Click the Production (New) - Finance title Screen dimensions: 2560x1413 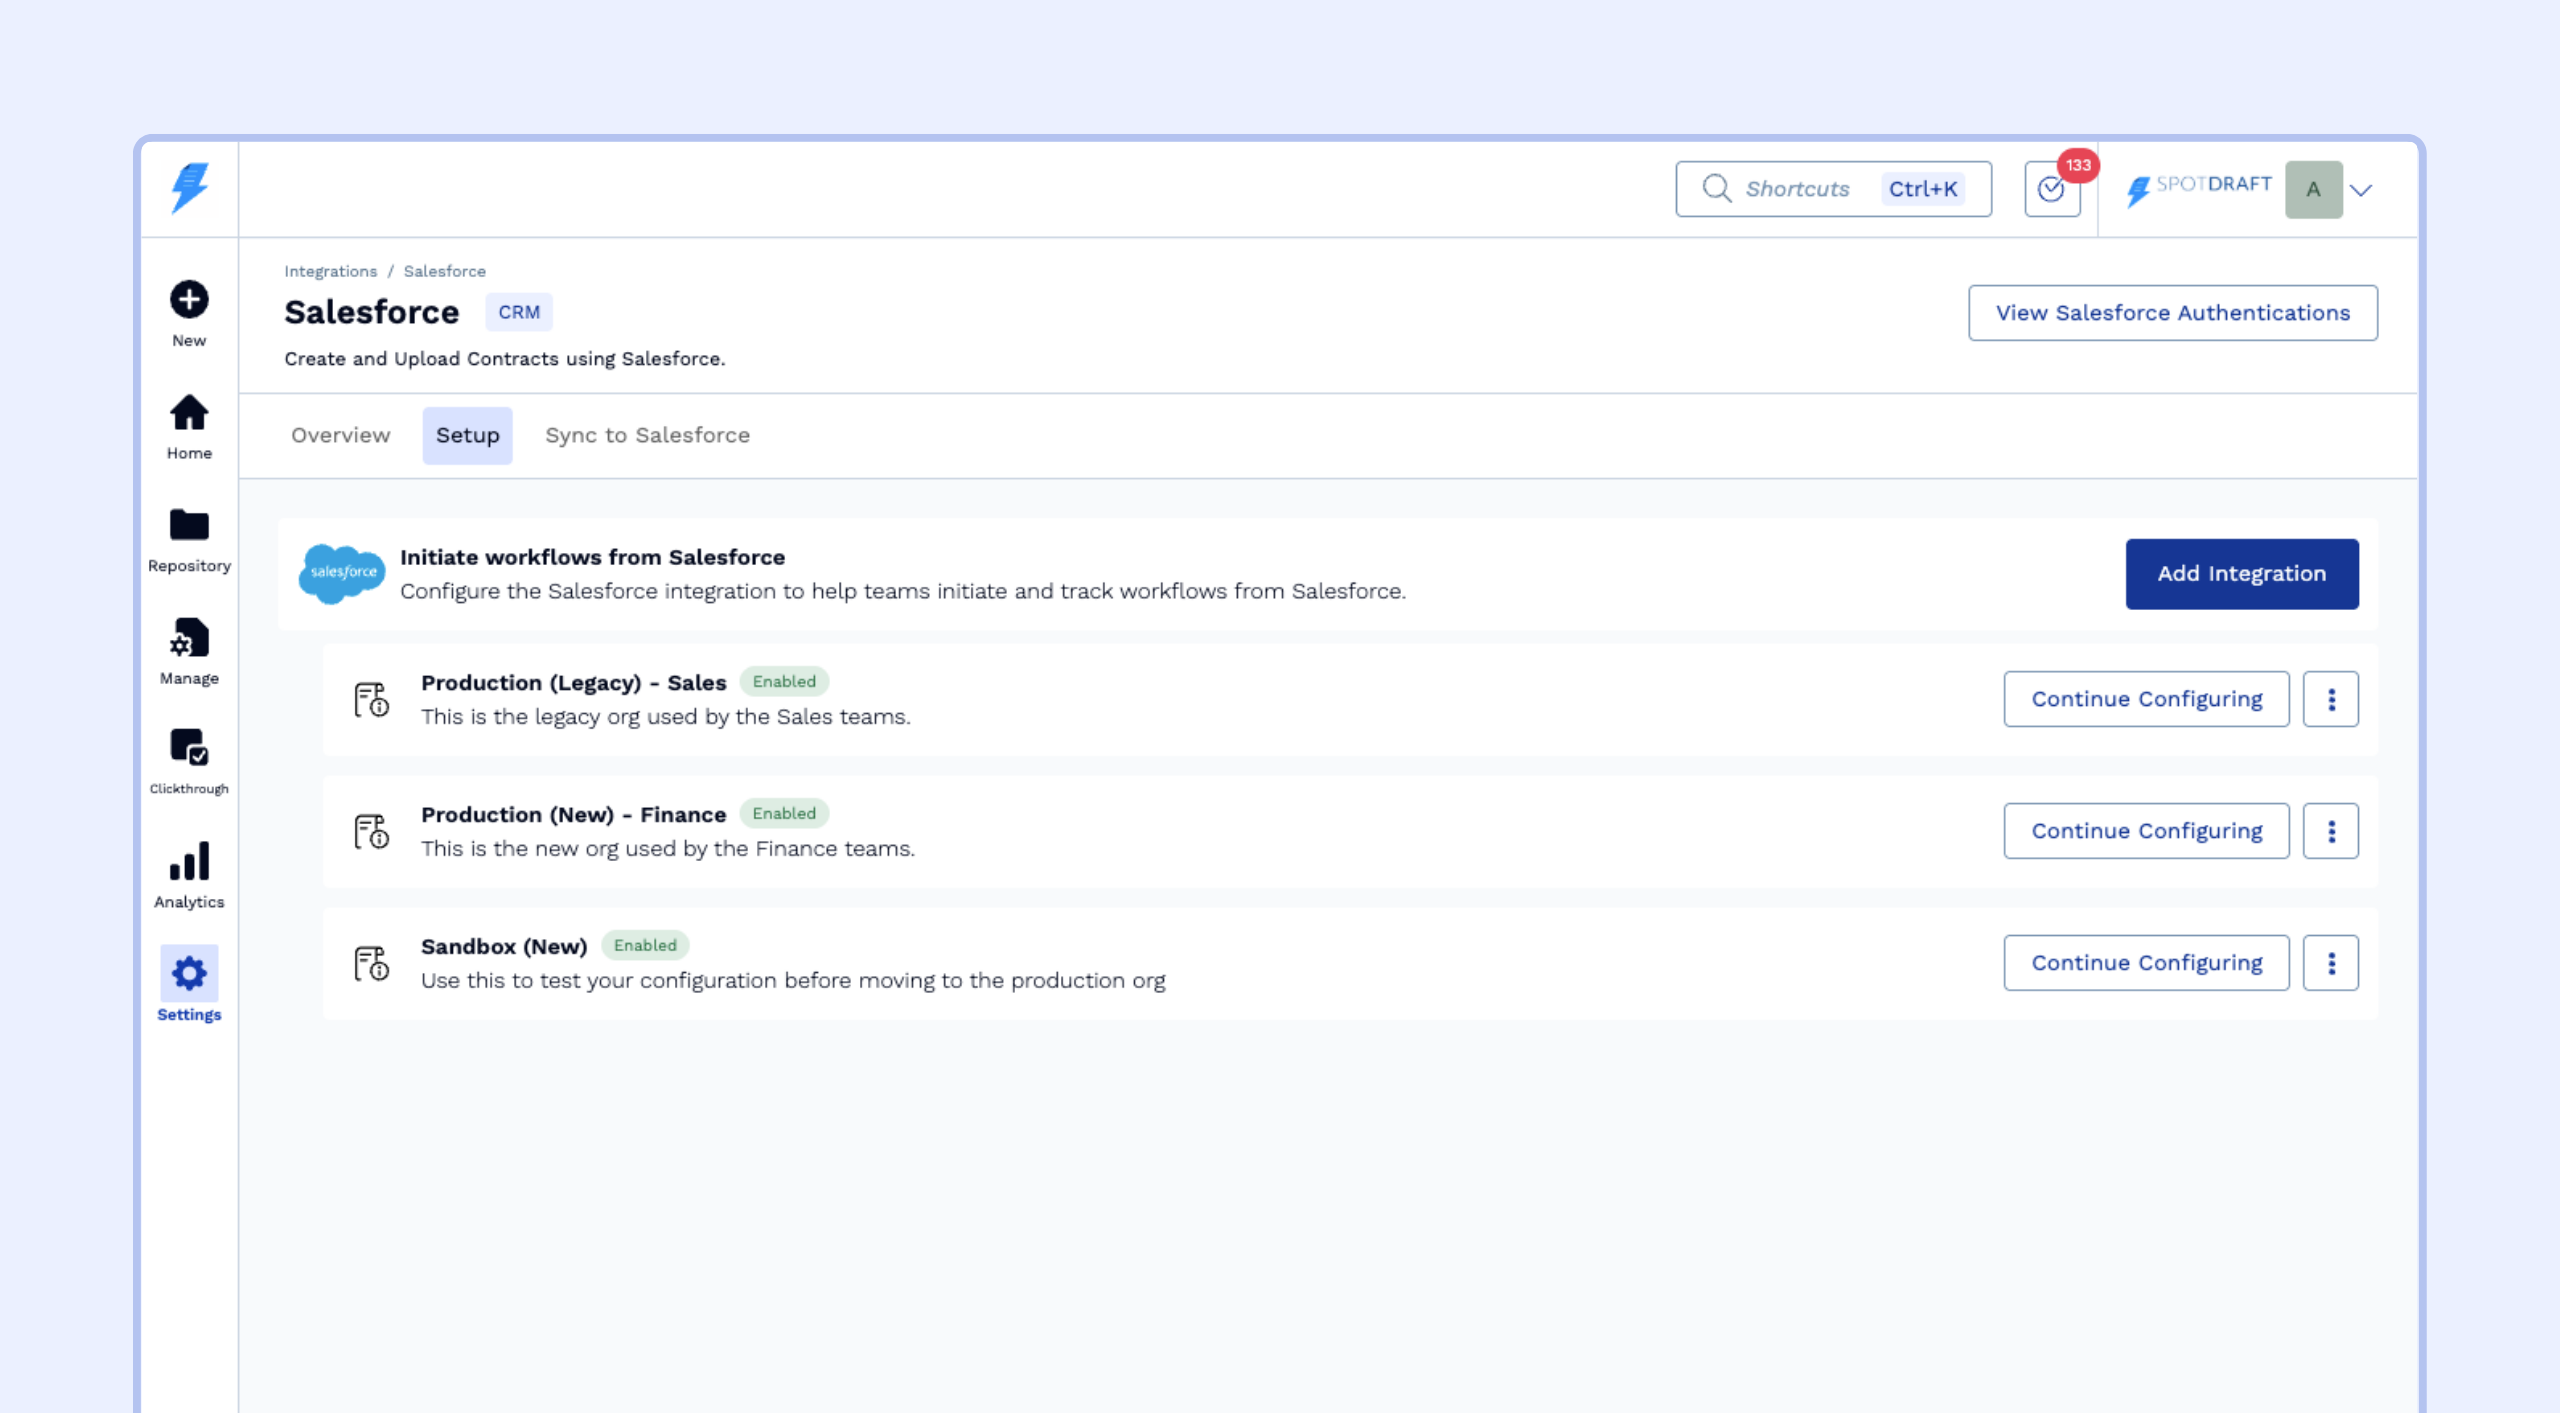pos(573,814)
